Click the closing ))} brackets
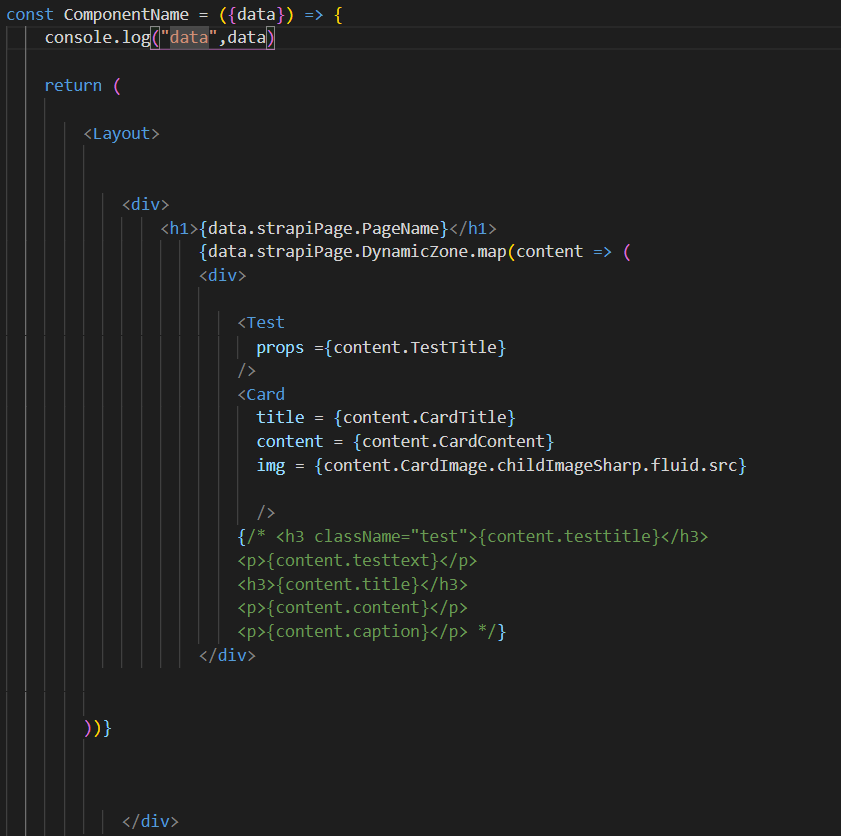This screenshot has width=841, height=836. 98,728
